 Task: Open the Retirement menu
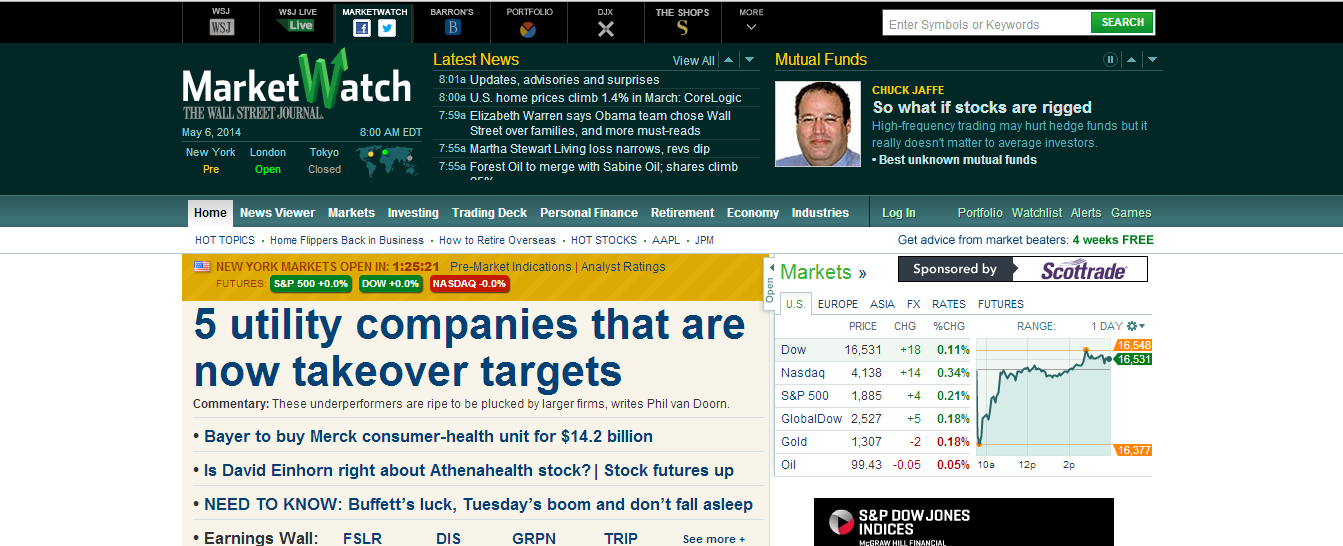pyautogui.click(x=682, y=213)
